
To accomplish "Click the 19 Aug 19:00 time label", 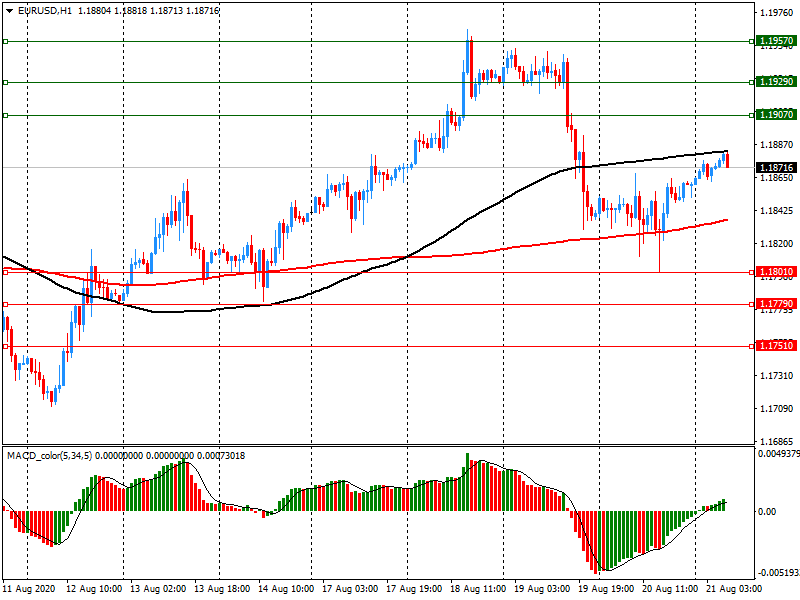I will click(x=606, y=589).
